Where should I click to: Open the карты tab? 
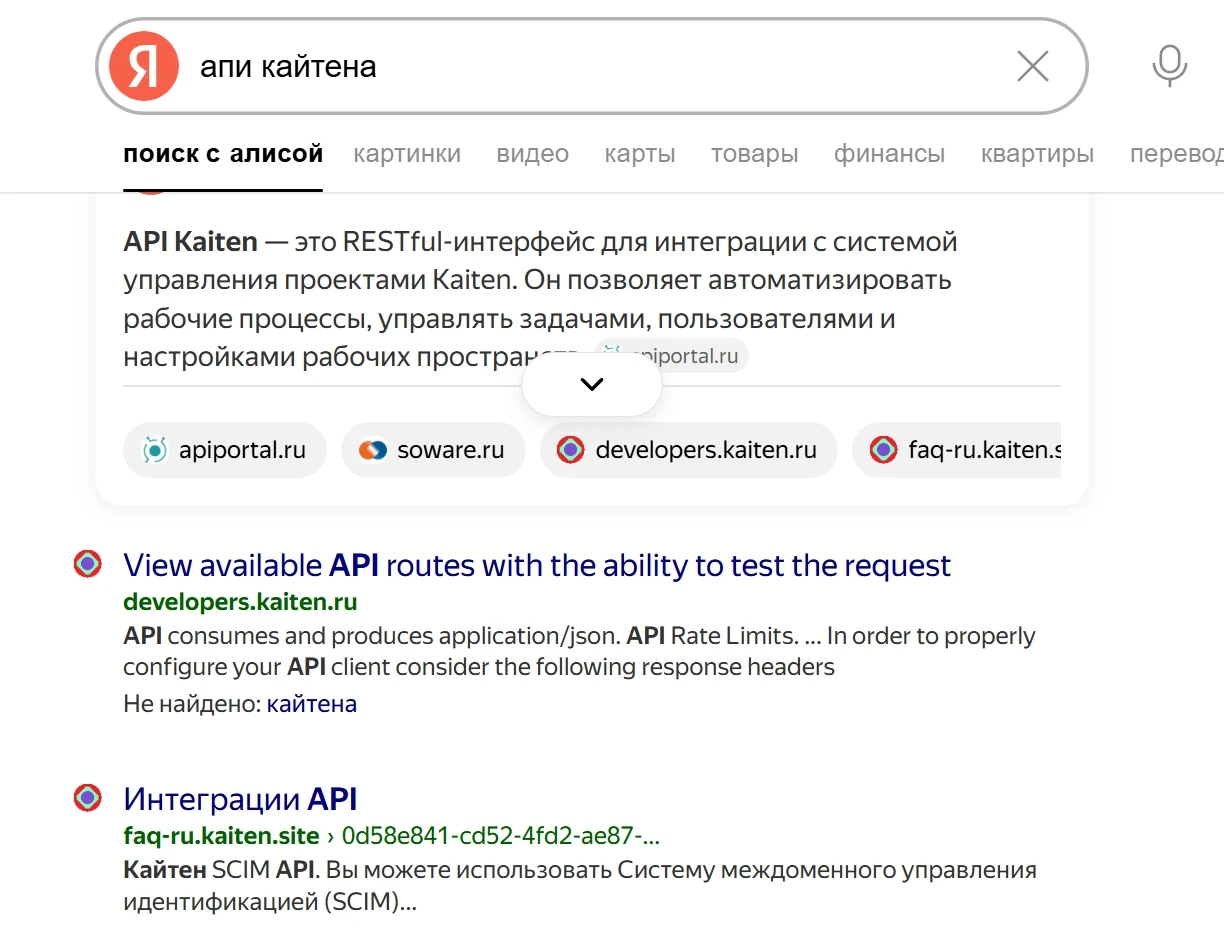640,154
